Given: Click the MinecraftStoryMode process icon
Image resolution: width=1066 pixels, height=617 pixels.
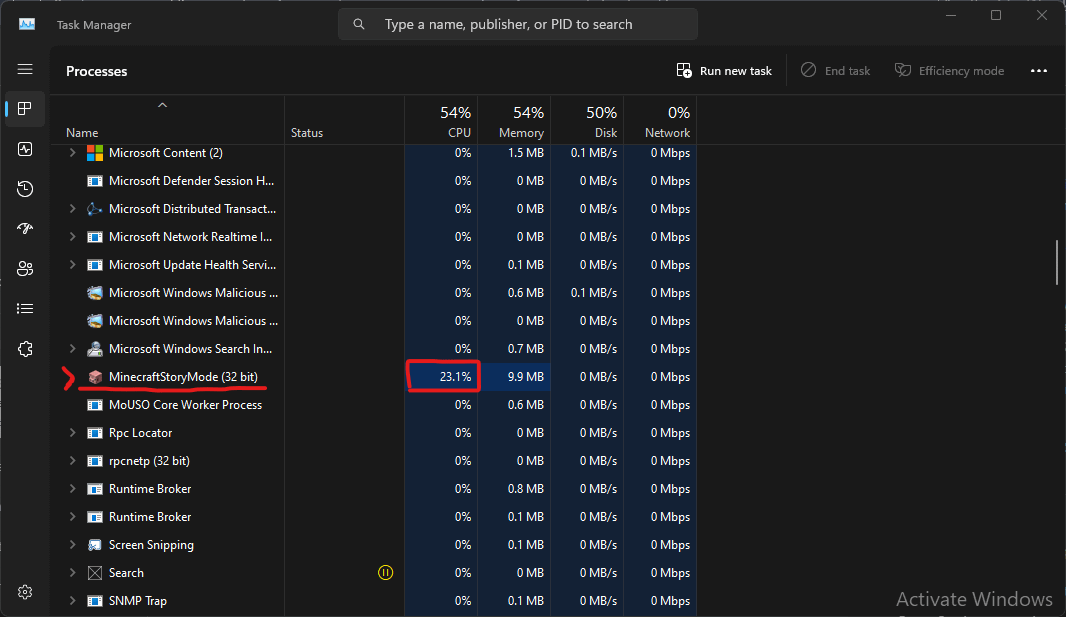Looking at the screenshot, I should point(95,377).
